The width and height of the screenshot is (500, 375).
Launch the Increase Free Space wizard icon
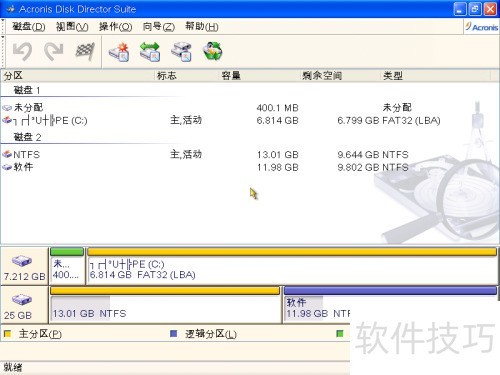pos(150,52)
